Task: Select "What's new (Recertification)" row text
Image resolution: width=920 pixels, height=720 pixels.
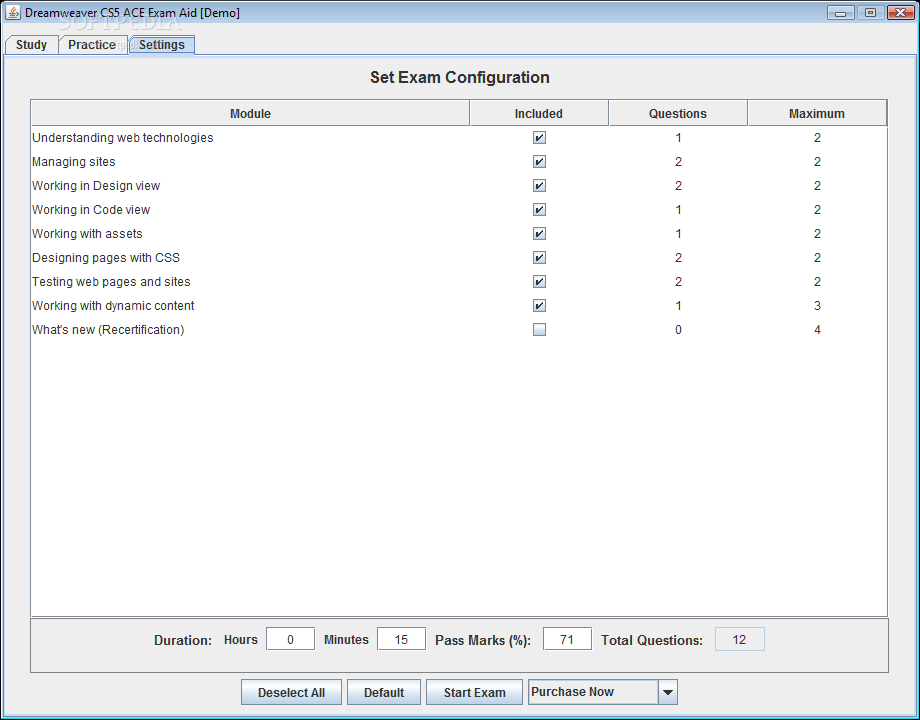Action: point(108,330)
